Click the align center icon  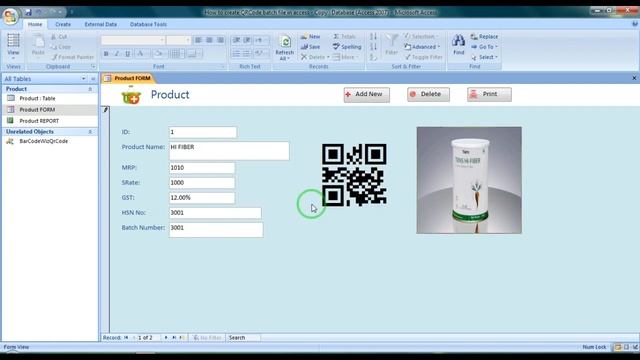(209, 40)
